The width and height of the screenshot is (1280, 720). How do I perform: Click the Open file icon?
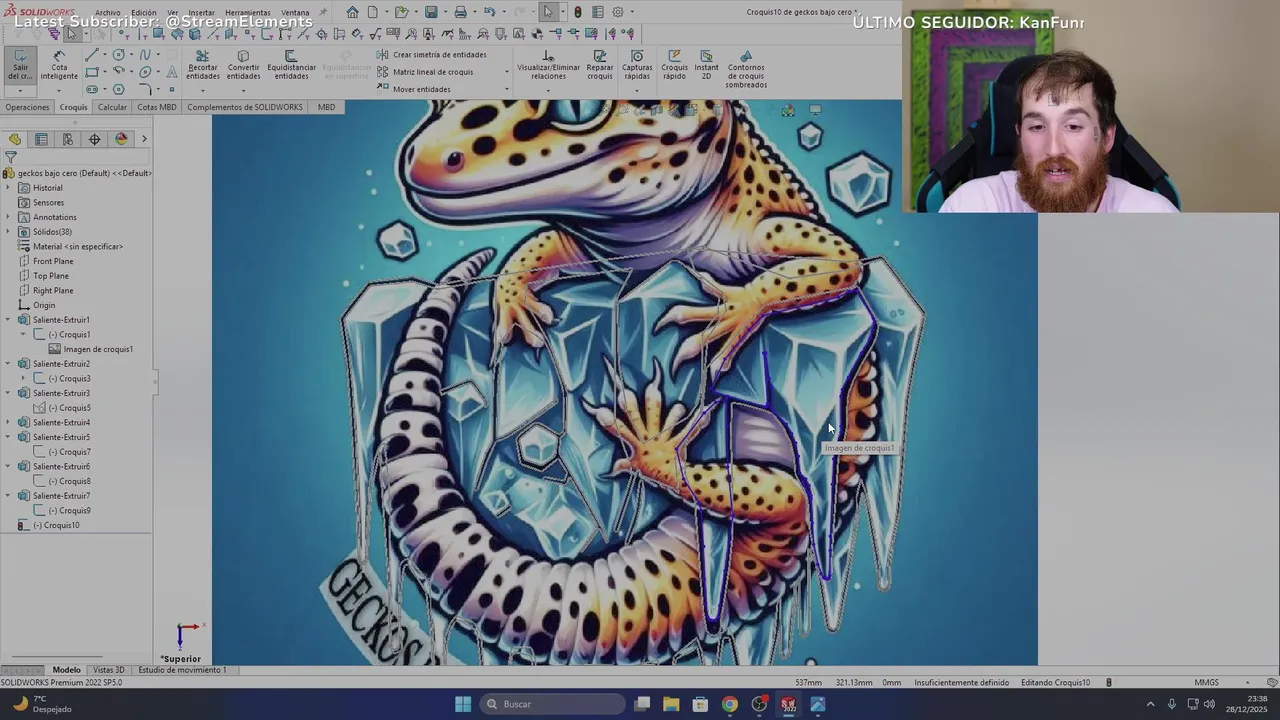(x=401, y=12)
